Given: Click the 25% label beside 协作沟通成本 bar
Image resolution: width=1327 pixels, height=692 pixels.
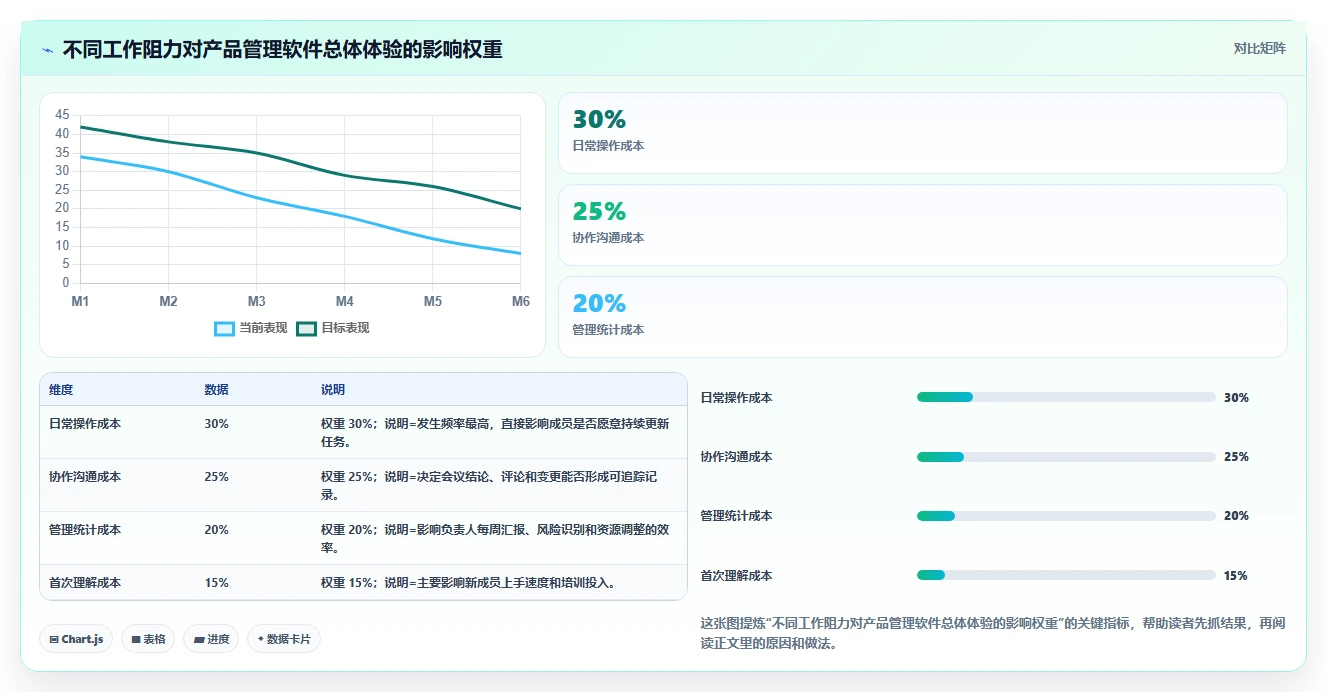Looking at the screenshot, I should (x=1236, y=457).
